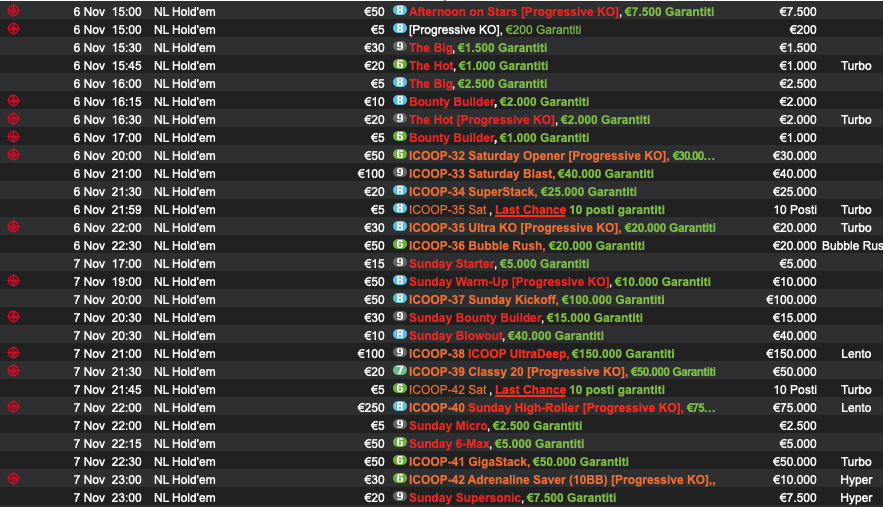Click the target icon next to ICOOP-40 Sunday High-Roller
Image resolution: width=883 pixels, height=507 pixels.
(14, 407)
